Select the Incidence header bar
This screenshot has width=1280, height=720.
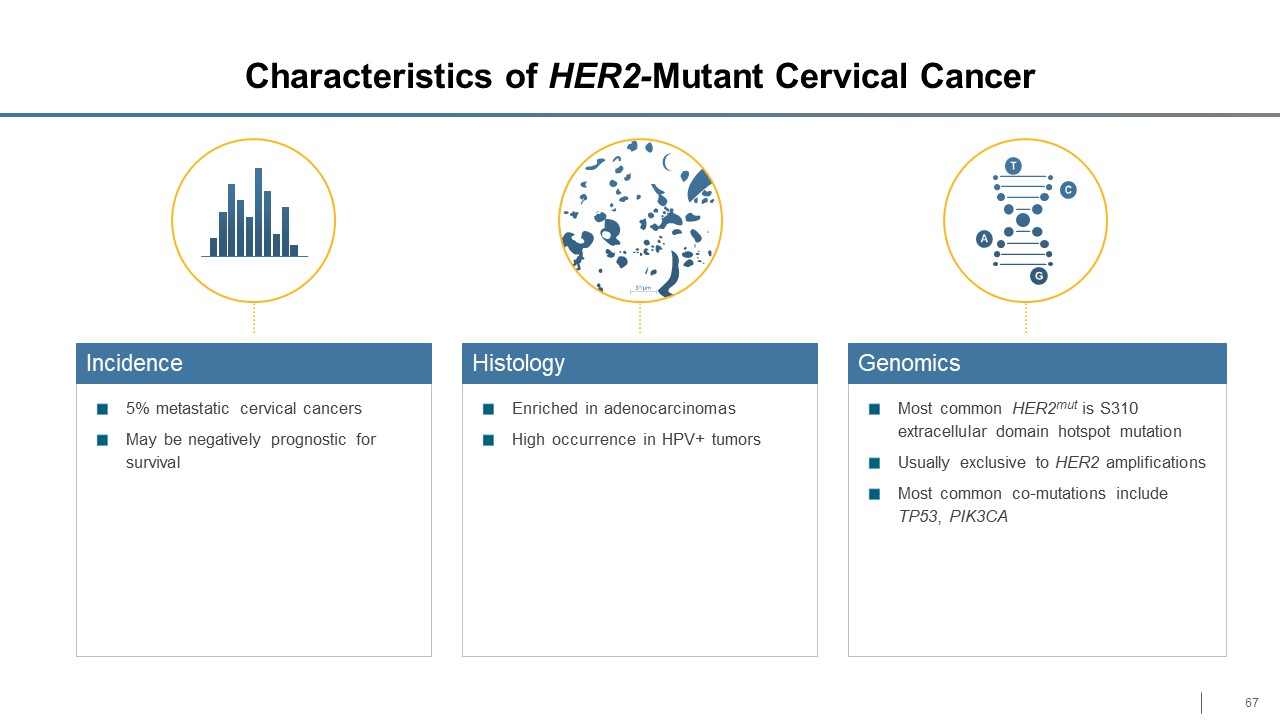click(x=254, y=363)
